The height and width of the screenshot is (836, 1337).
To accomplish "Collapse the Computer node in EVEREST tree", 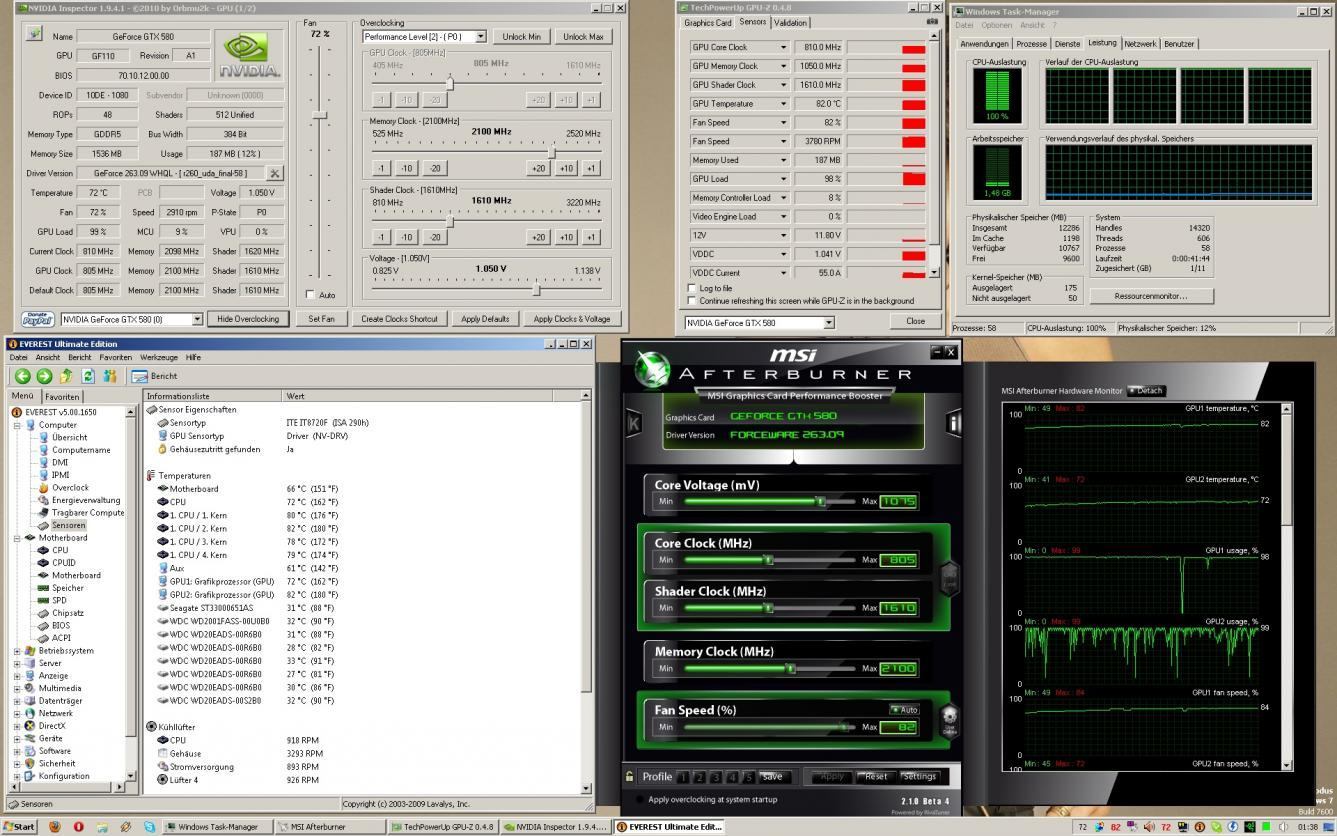I will pyautogui.click(x=17, y=425).
